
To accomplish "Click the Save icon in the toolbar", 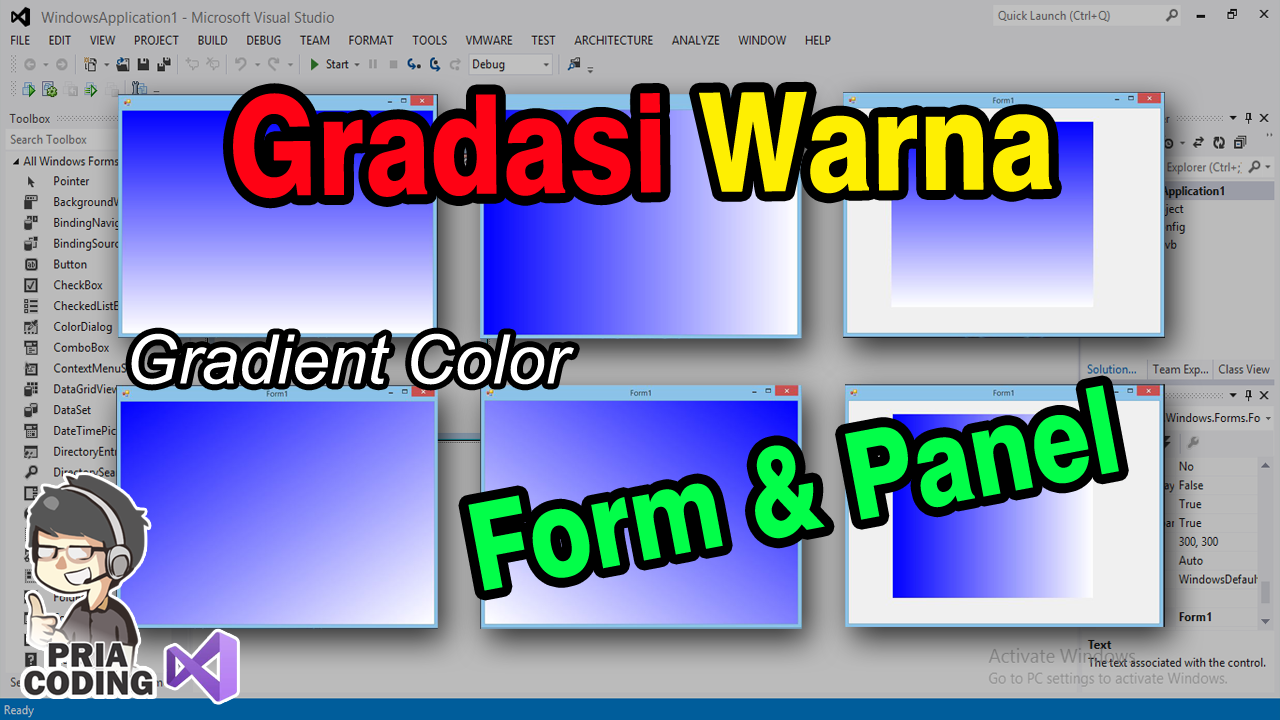I will click(143, 63).
